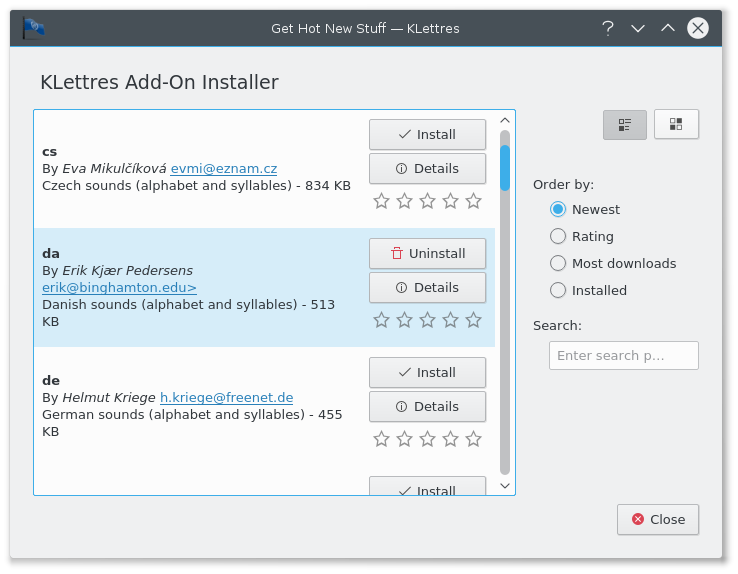Screen dimensions: 738x574
Task: Click text Czech sounds (alphabet and syllables)
Action: (x=167, y=186)
